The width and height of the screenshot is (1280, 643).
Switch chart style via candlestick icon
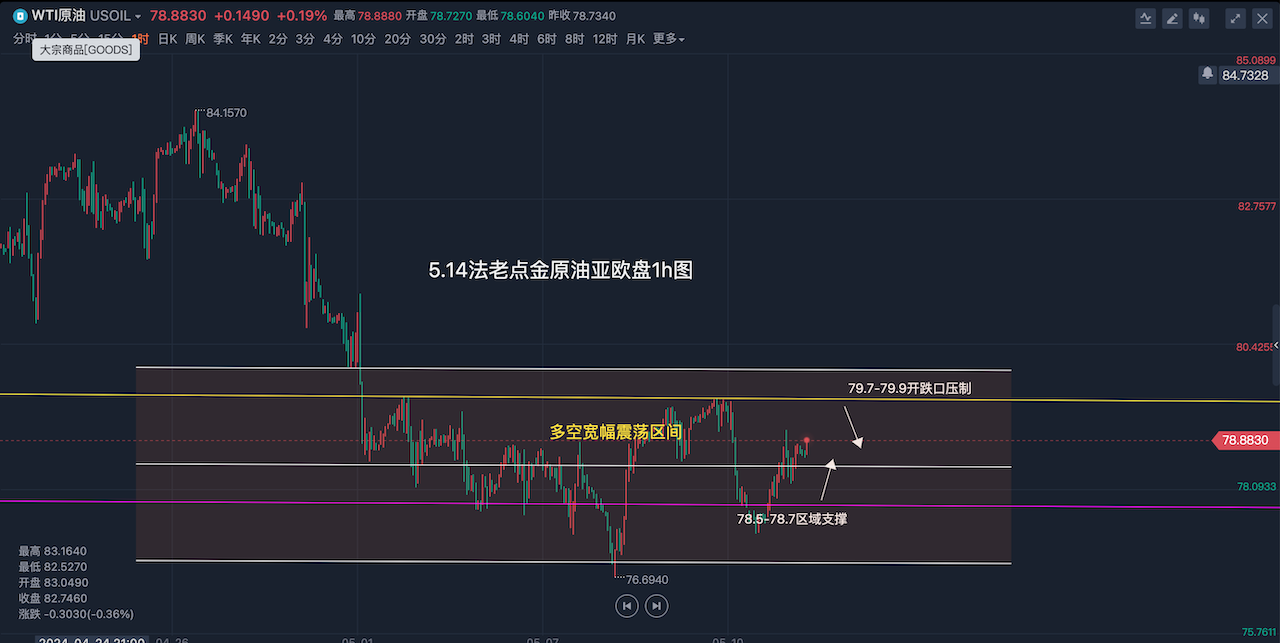pos(1199,18)
